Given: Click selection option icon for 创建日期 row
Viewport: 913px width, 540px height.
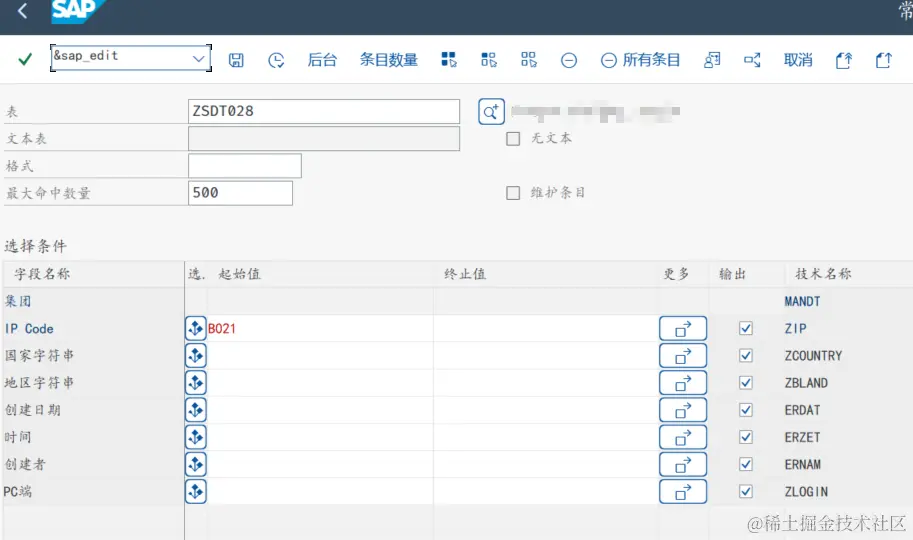Looking at the screenshot, I should (196, 410).
